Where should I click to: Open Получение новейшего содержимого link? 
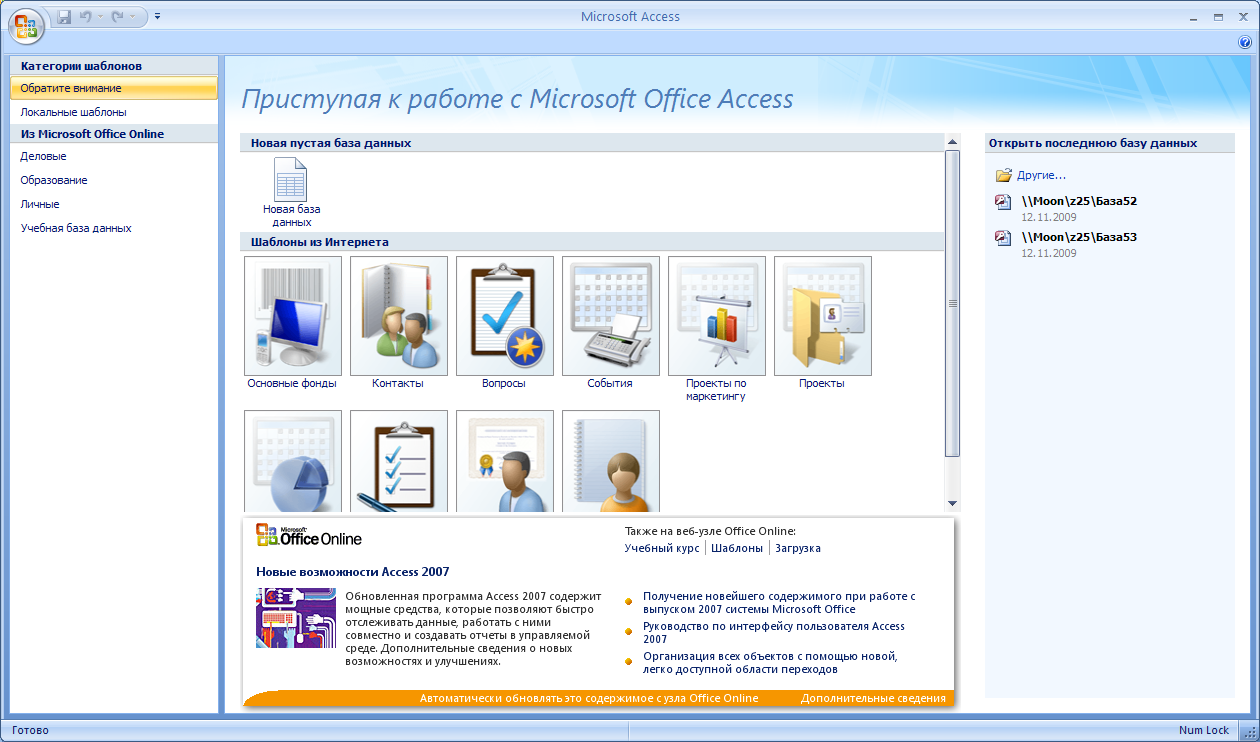click(x=779, y=602)
